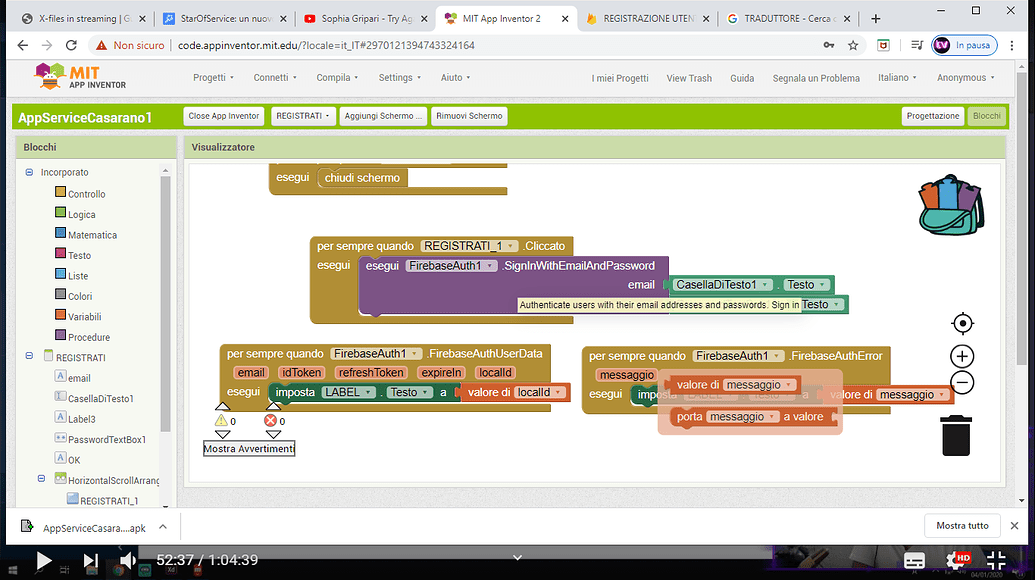Zoom out with the minus button
1035x580 pixels.
coord(962,383)
